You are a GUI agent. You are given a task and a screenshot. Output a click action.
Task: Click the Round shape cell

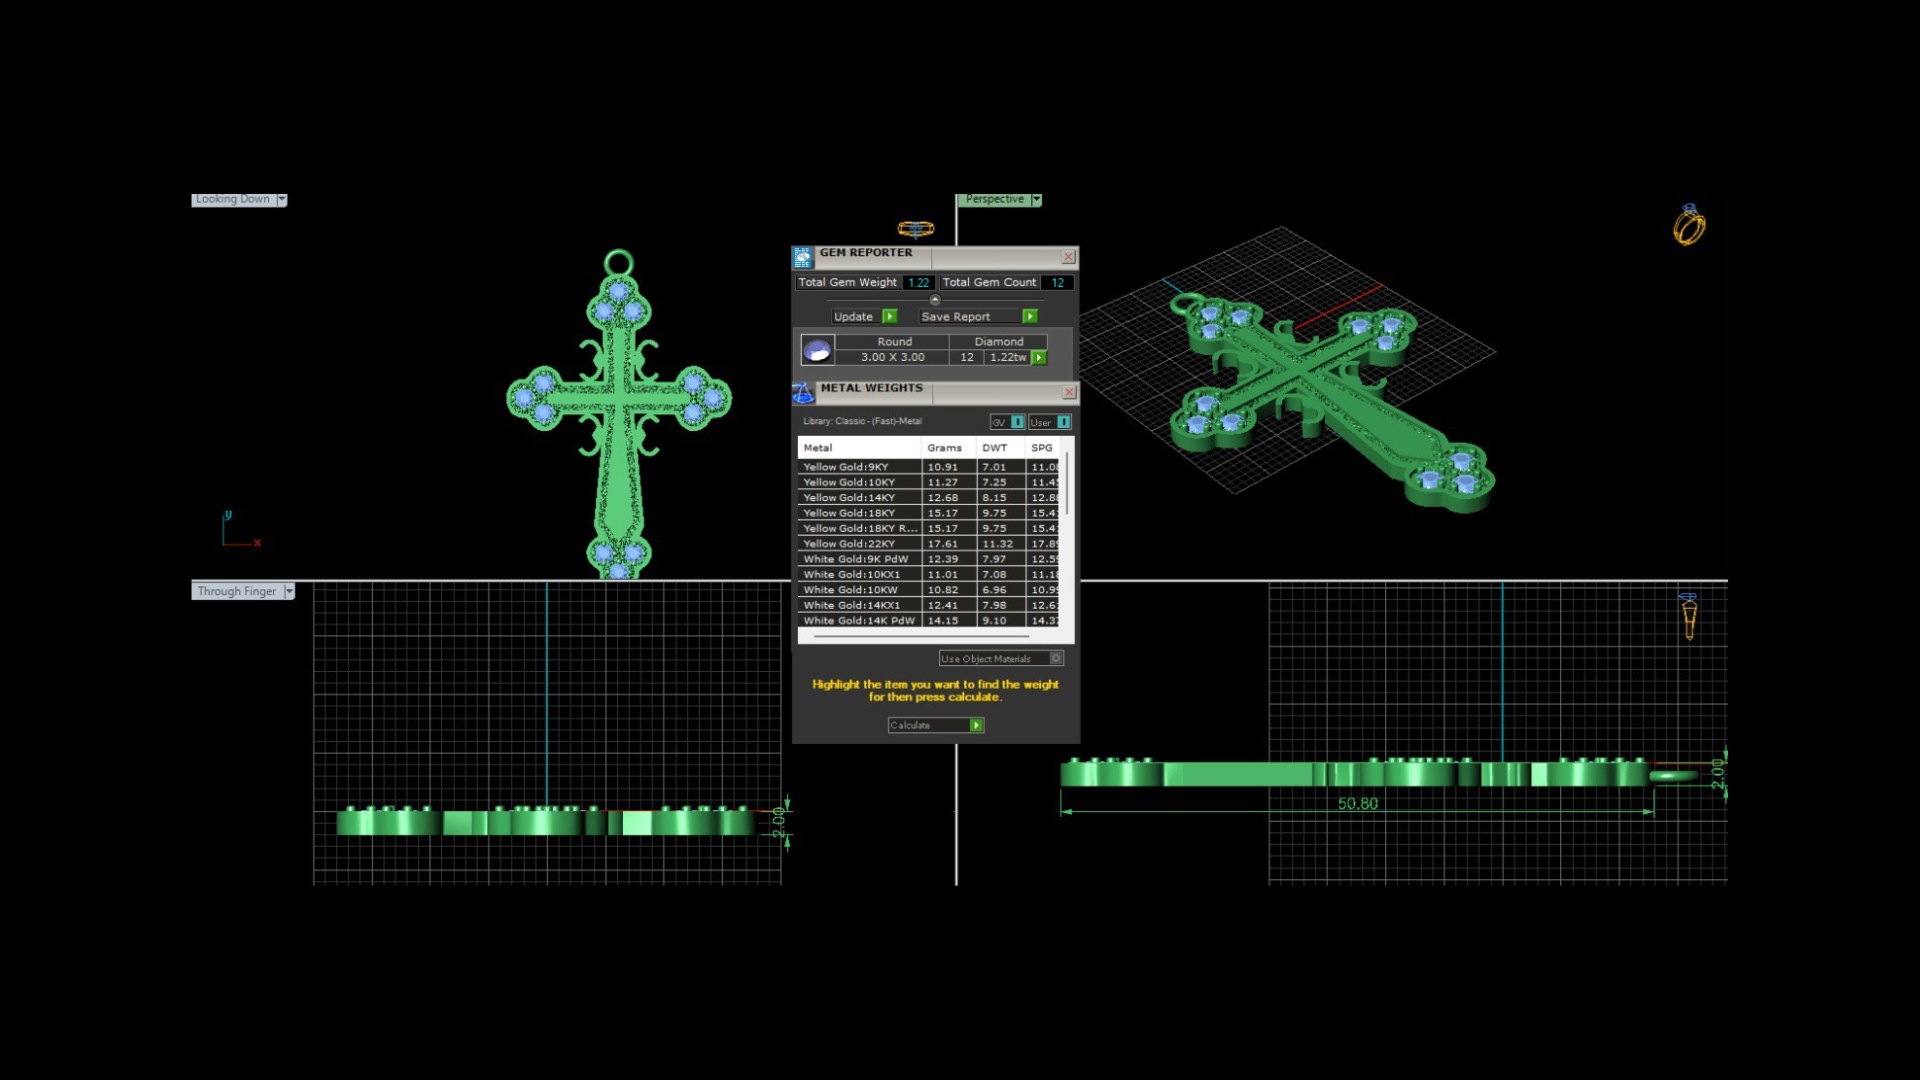(894, 342)
